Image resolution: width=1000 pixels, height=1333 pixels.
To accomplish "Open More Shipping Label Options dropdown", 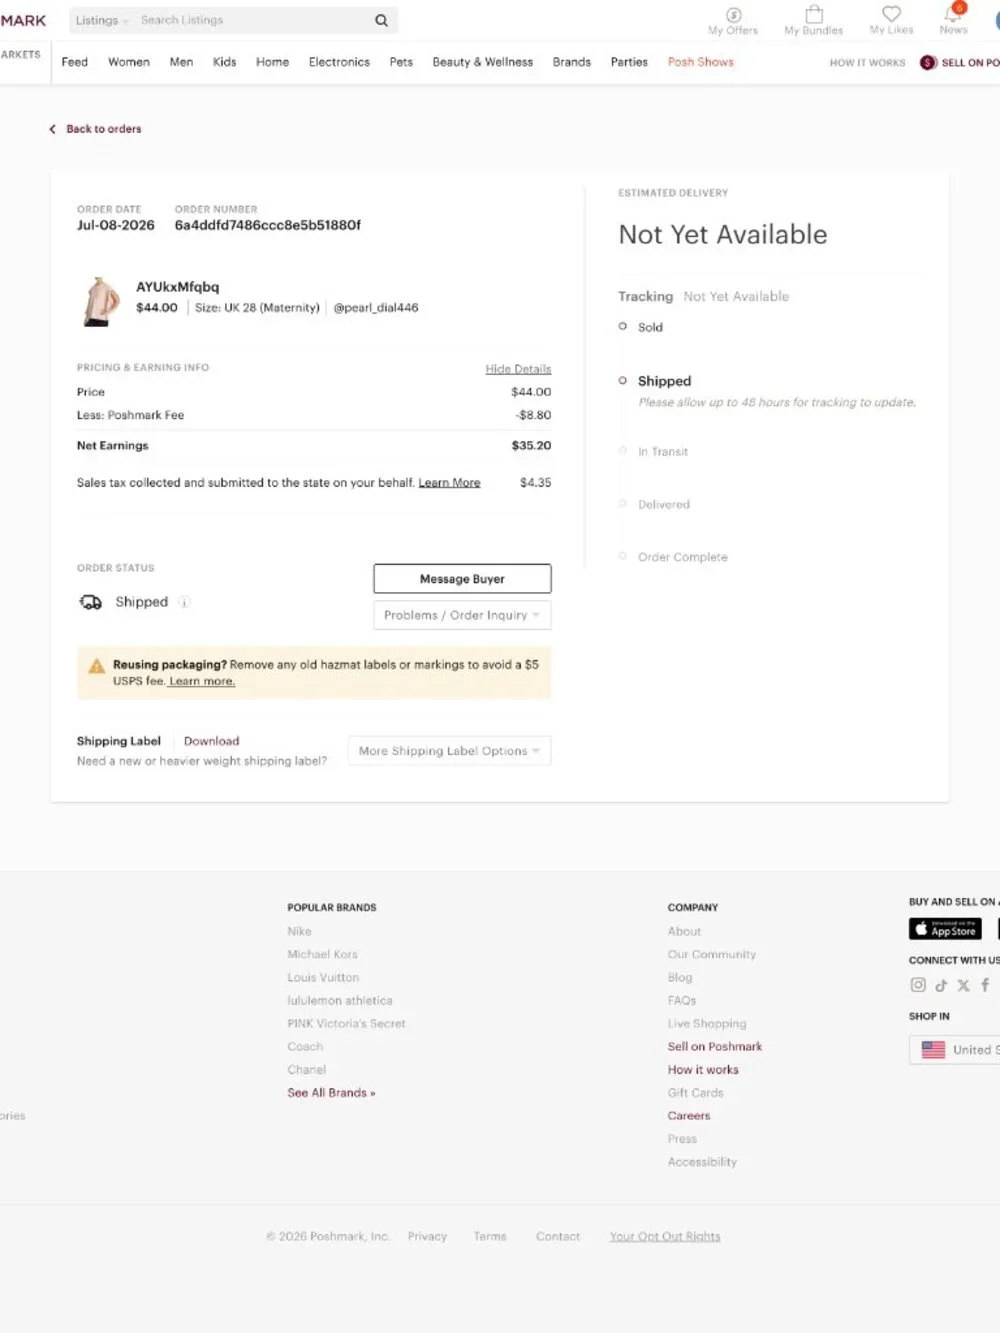I will [x=449, y=751].
